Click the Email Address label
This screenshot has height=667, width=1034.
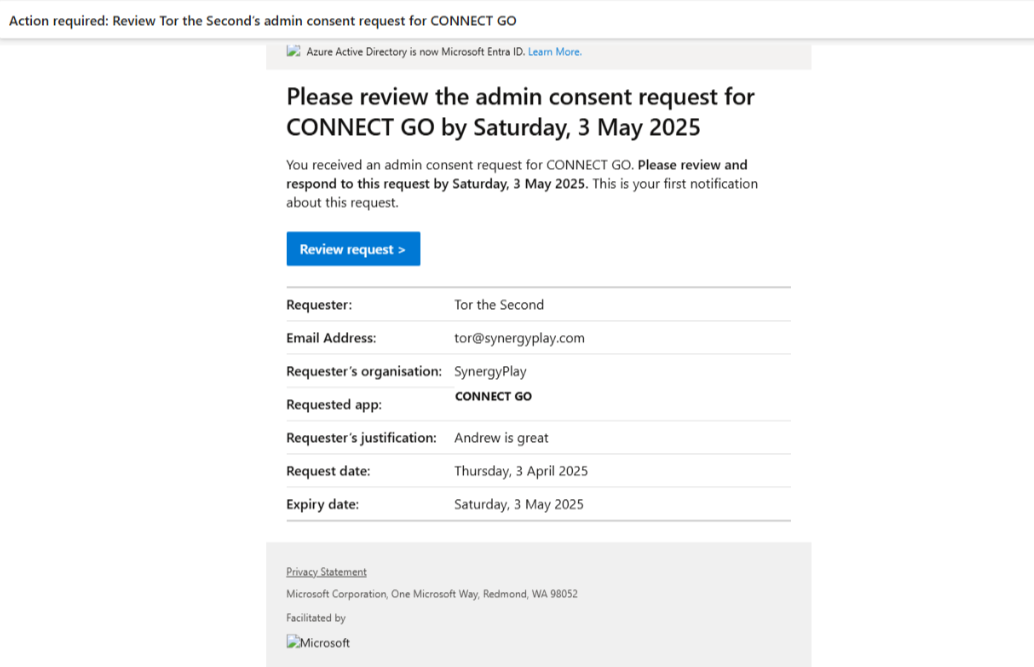(331, 338)
